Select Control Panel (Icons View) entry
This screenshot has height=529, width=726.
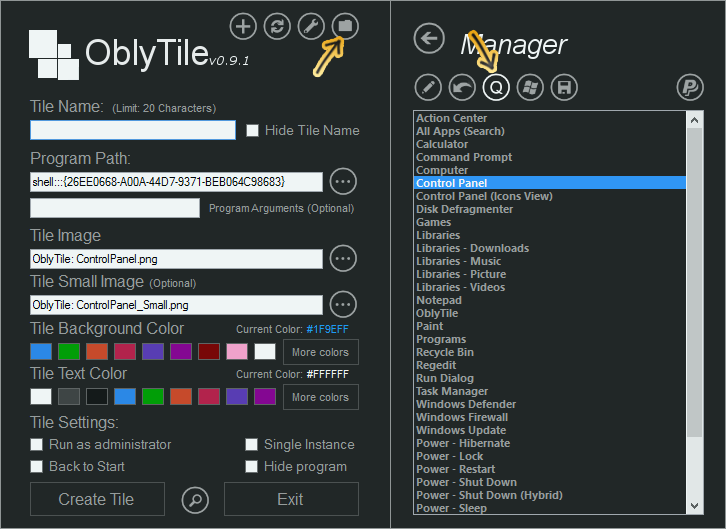pos(550,196)
